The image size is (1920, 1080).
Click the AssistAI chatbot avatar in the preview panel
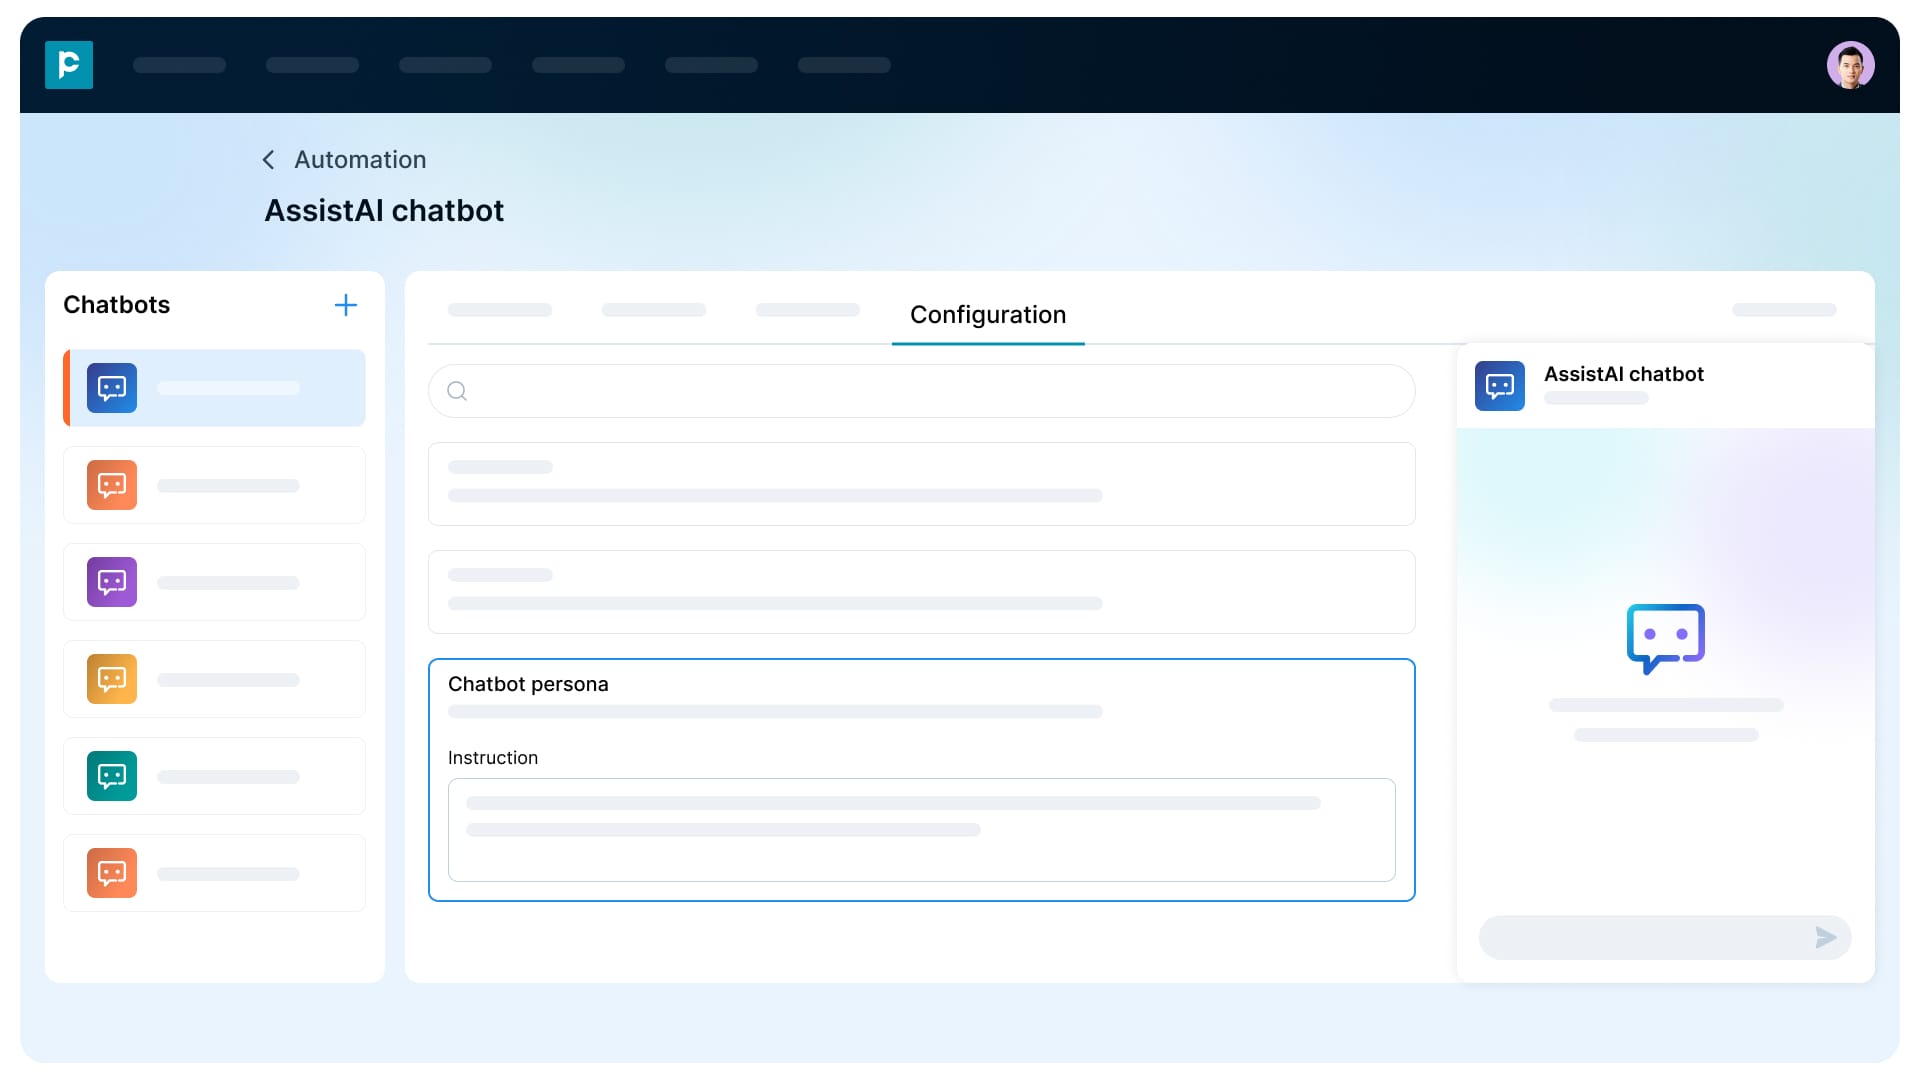click(1499, 386)
